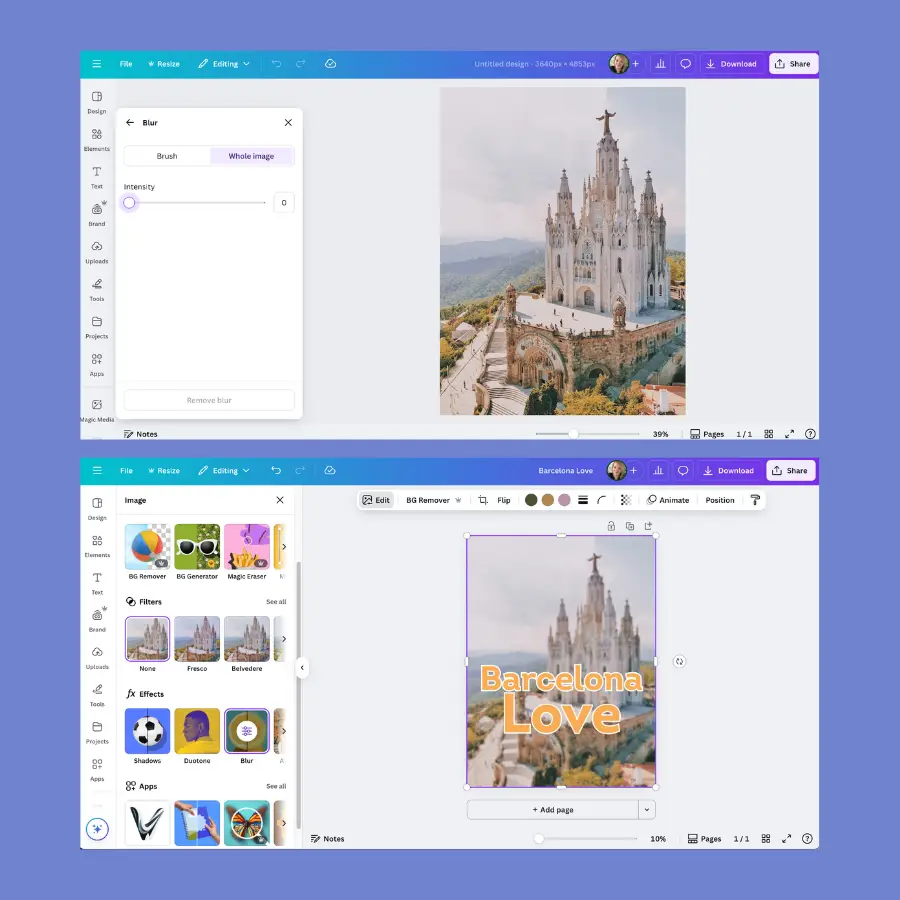Click Remove blur button
The width and height of the screenshot is (900, 900).
[209, 400]
